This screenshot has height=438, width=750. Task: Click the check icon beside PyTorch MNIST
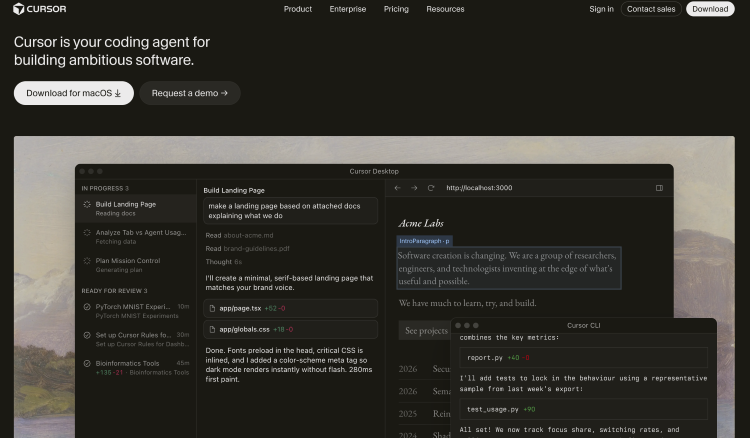tap(87, 307)
